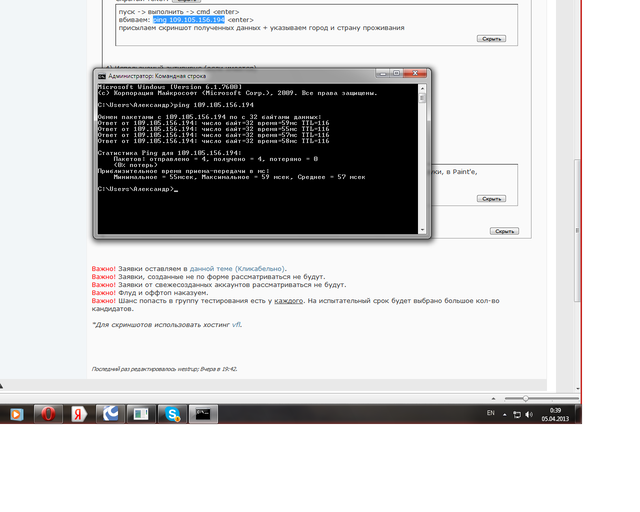This screenshot has height=512, width=640.
Task: Open Skype from the taskbar
Action: click(x=172, y=413)
